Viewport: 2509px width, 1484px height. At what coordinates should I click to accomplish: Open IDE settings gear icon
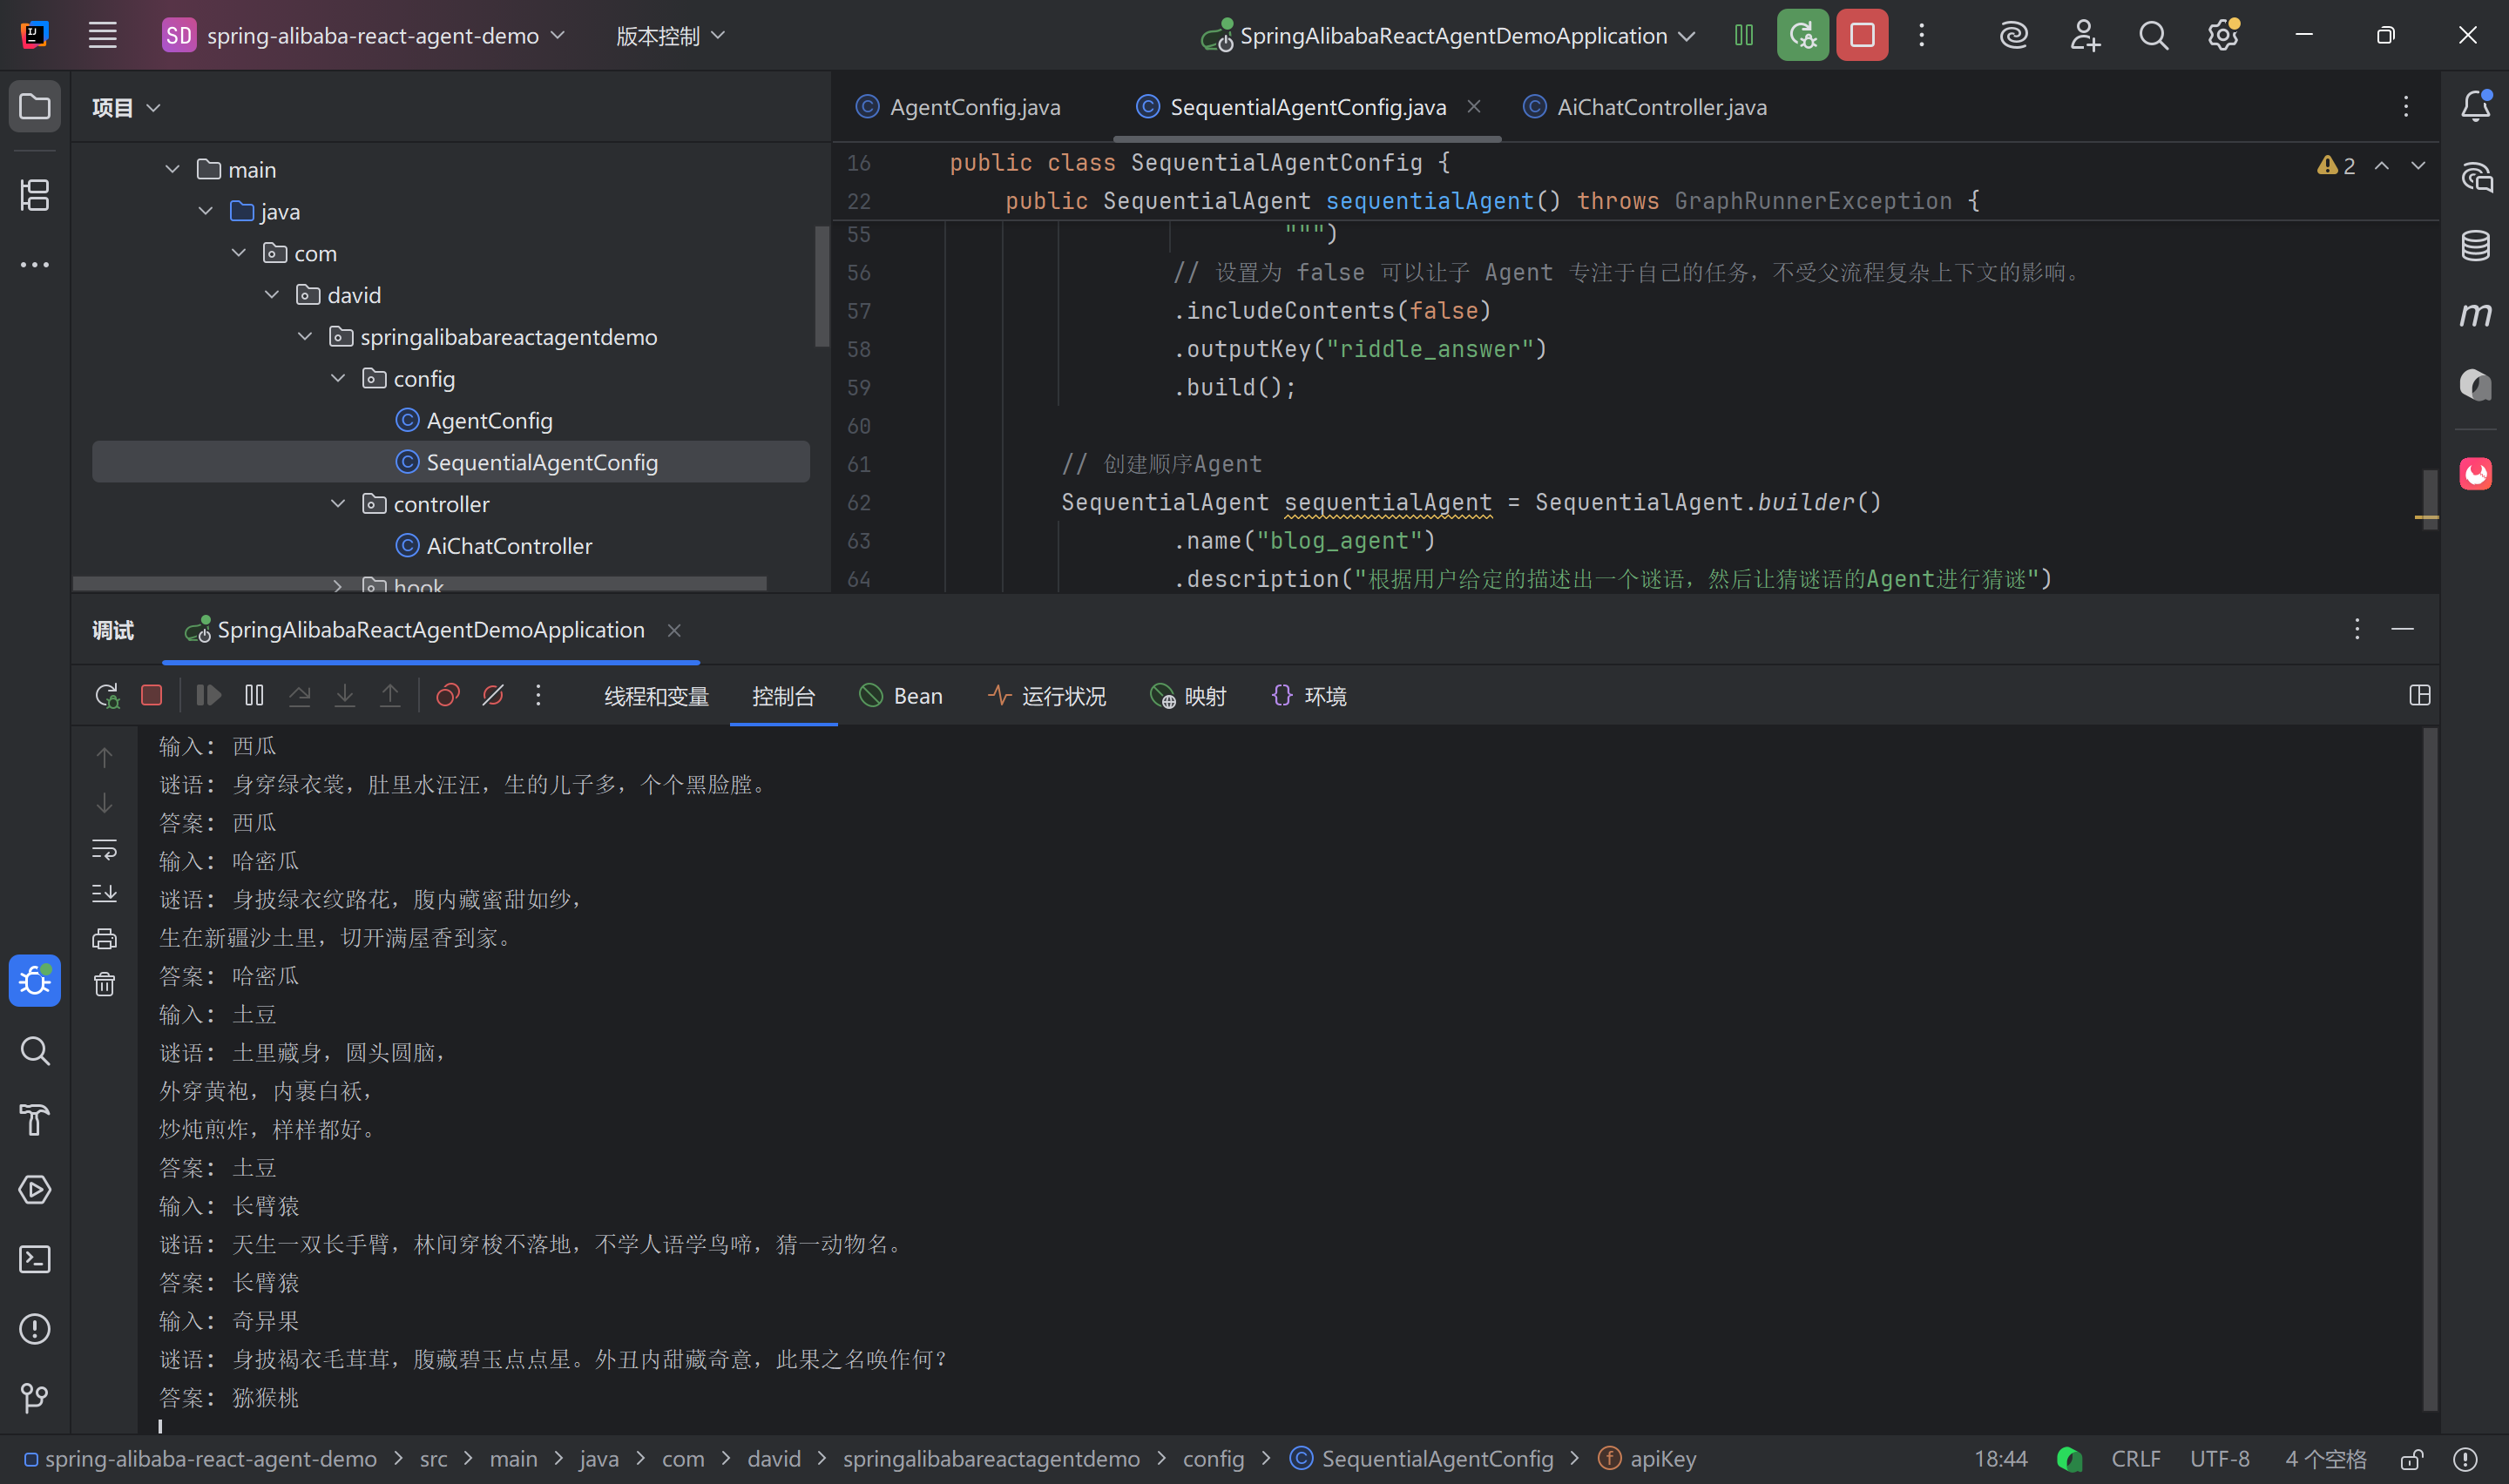tap(2222, 36)
